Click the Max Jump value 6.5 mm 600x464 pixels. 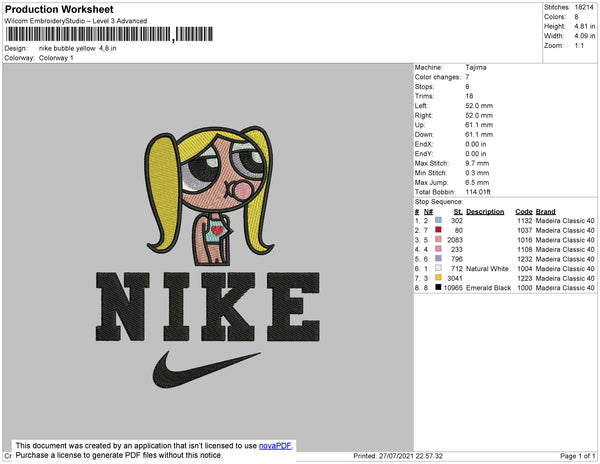tap(477, 182)
